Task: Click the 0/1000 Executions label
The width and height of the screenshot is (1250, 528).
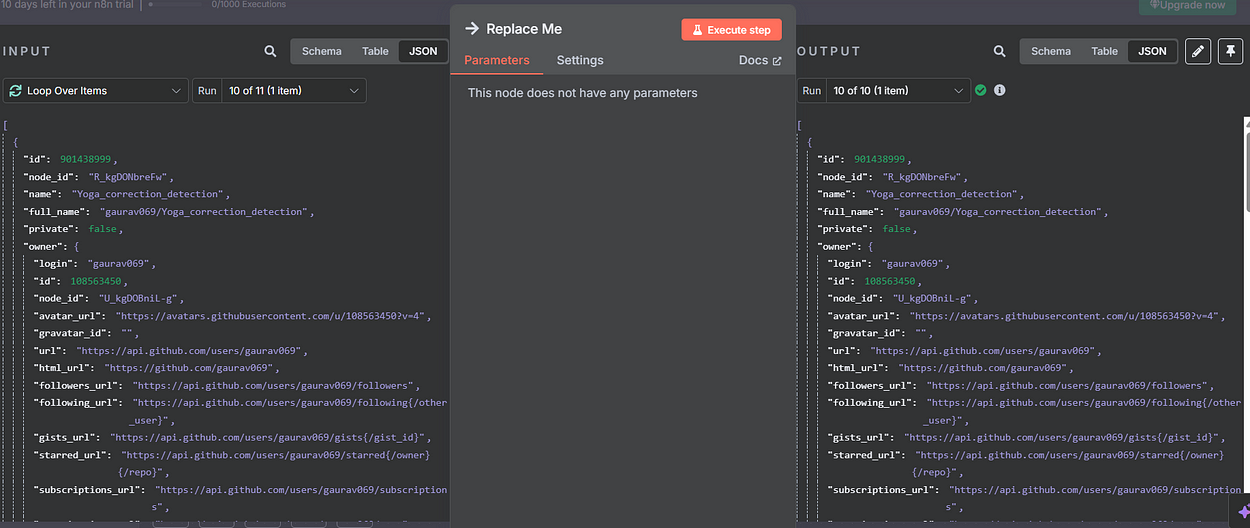Action: (249, 5)
